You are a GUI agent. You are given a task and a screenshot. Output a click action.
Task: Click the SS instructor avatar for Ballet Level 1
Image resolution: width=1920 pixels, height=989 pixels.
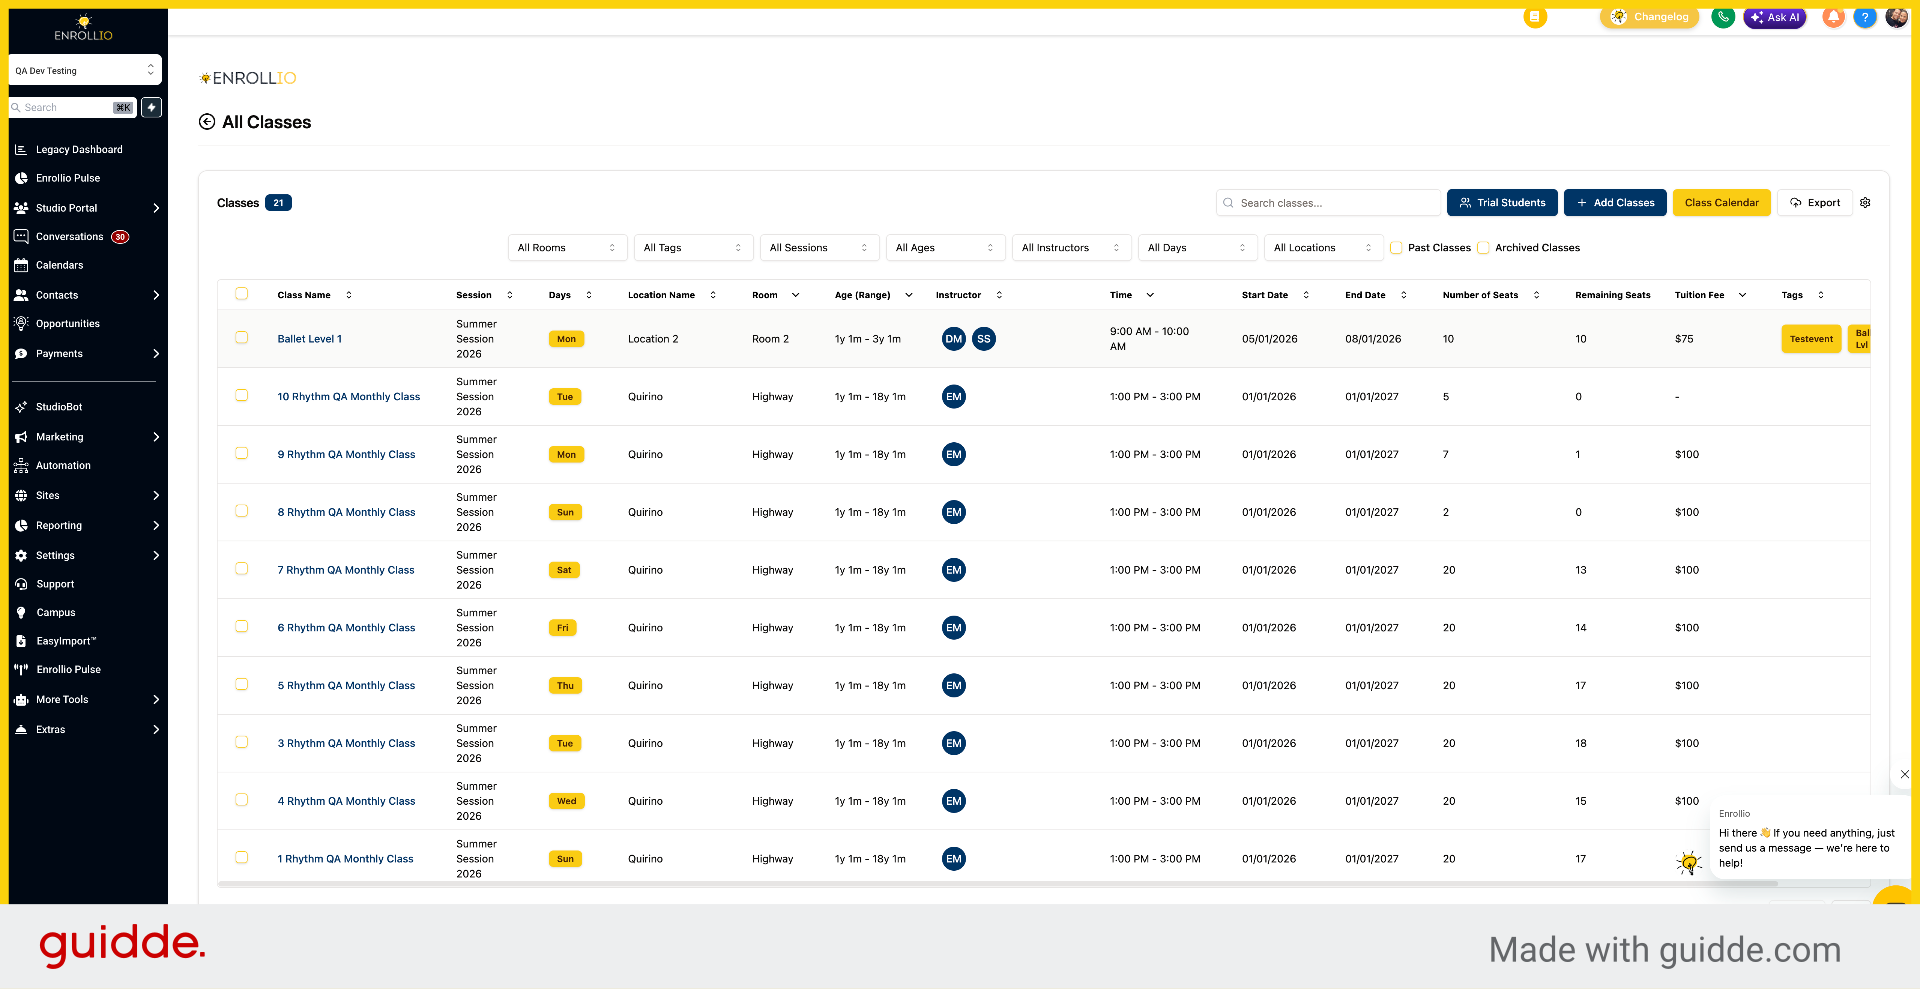point(984,339)
